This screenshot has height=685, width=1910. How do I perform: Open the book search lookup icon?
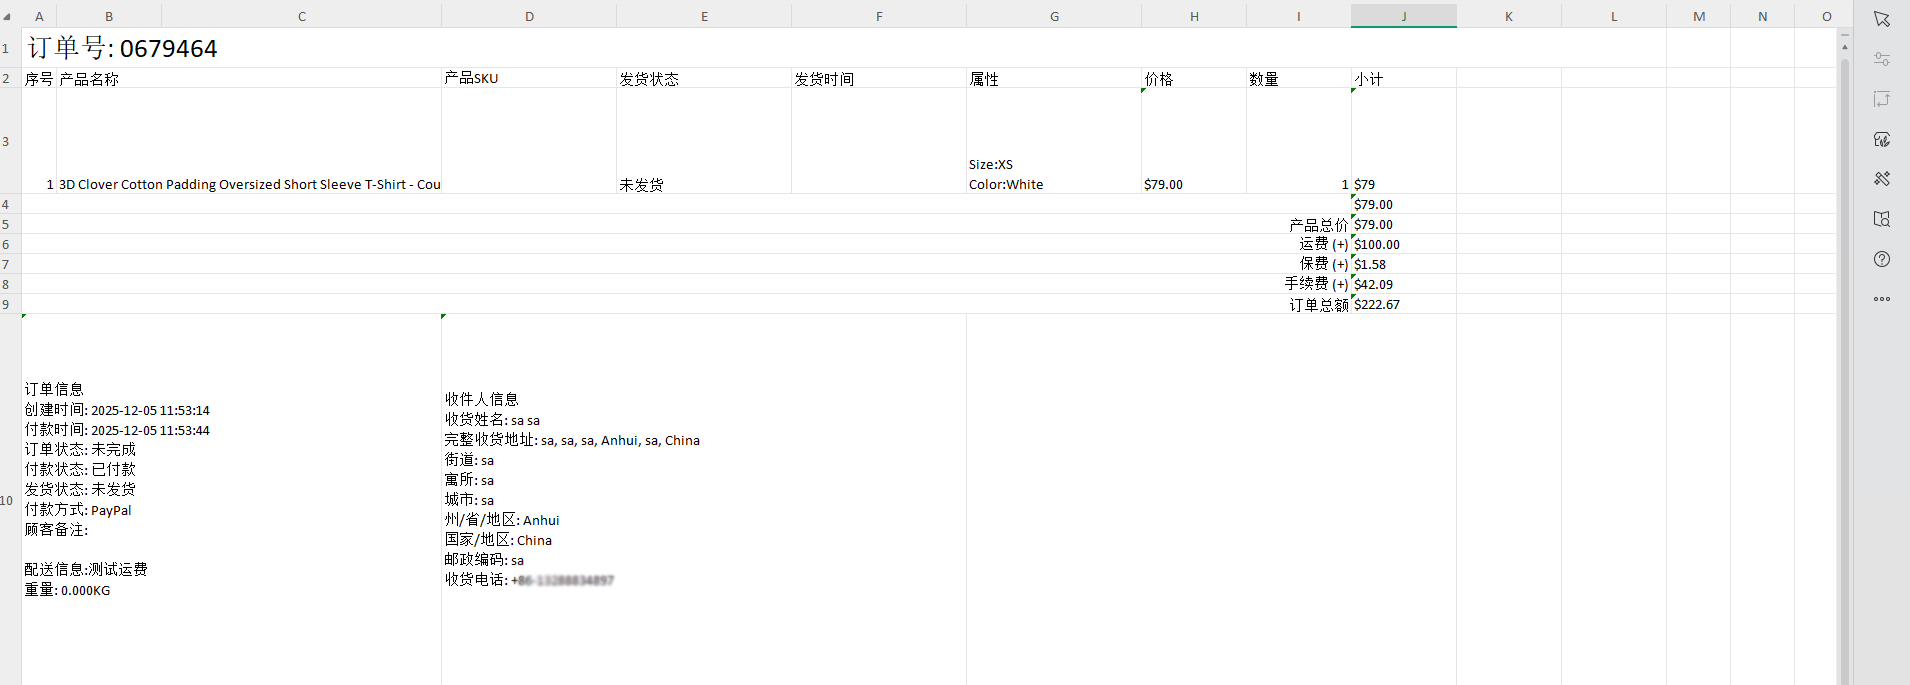click(x=1881, y=219)
